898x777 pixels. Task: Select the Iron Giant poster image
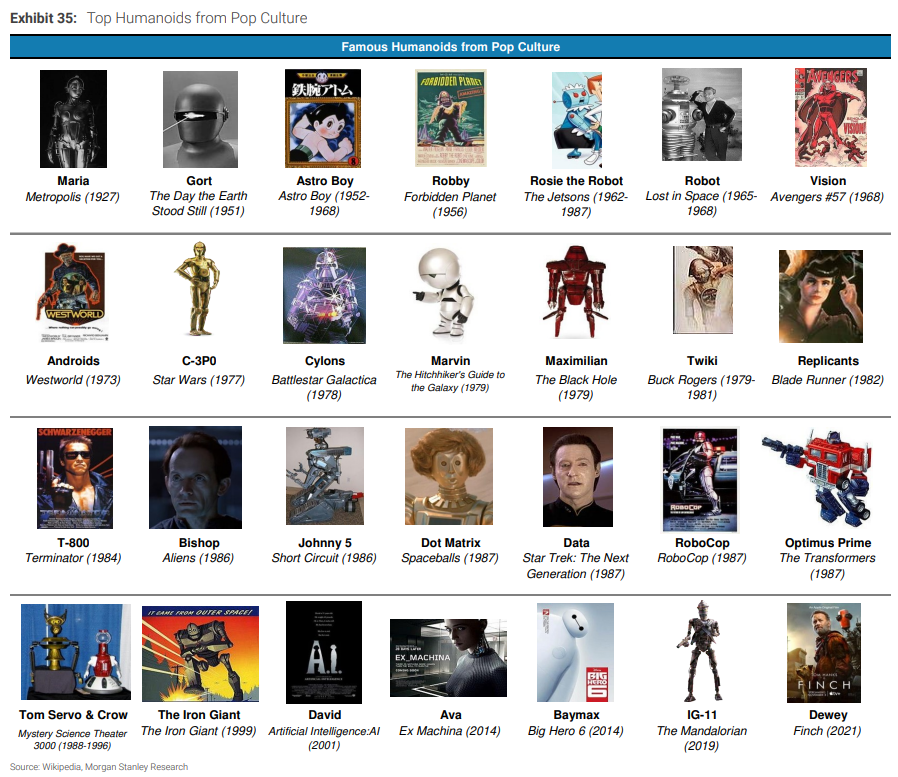point(200,654)
